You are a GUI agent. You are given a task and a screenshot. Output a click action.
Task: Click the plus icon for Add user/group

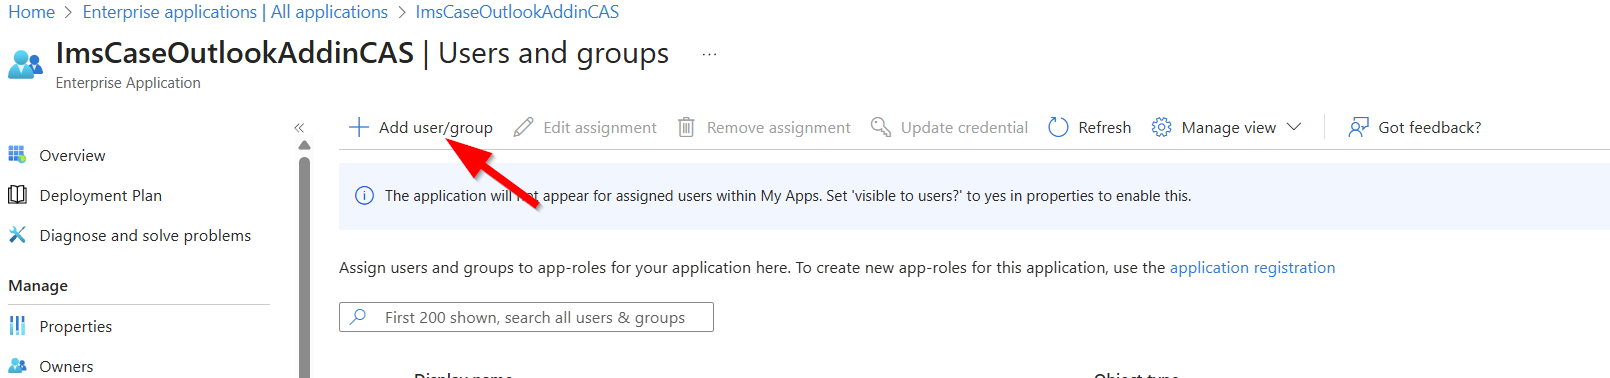(359, 127)
